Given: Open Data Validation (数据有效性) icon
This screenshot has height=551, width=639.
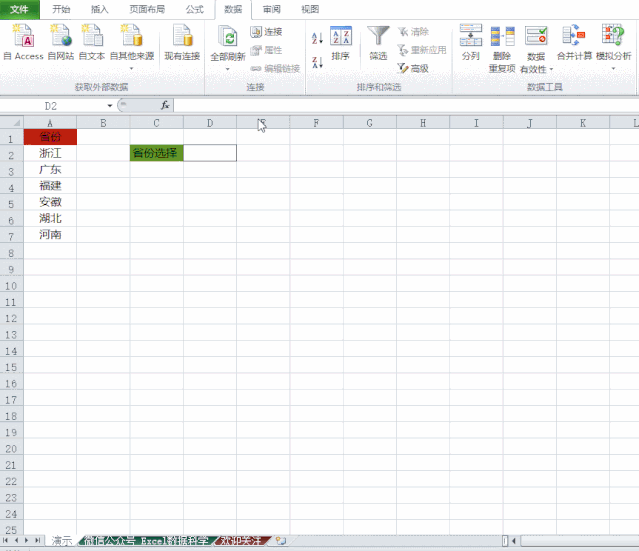Looking at the screenshot, I should [x=535, y=37].
